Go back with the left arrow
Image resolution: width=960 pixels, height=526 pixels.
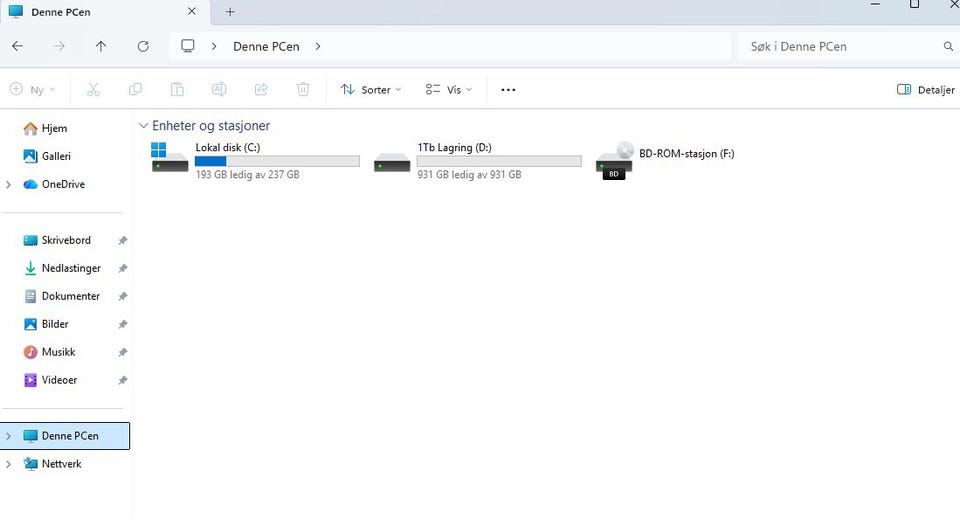[18, 46]
